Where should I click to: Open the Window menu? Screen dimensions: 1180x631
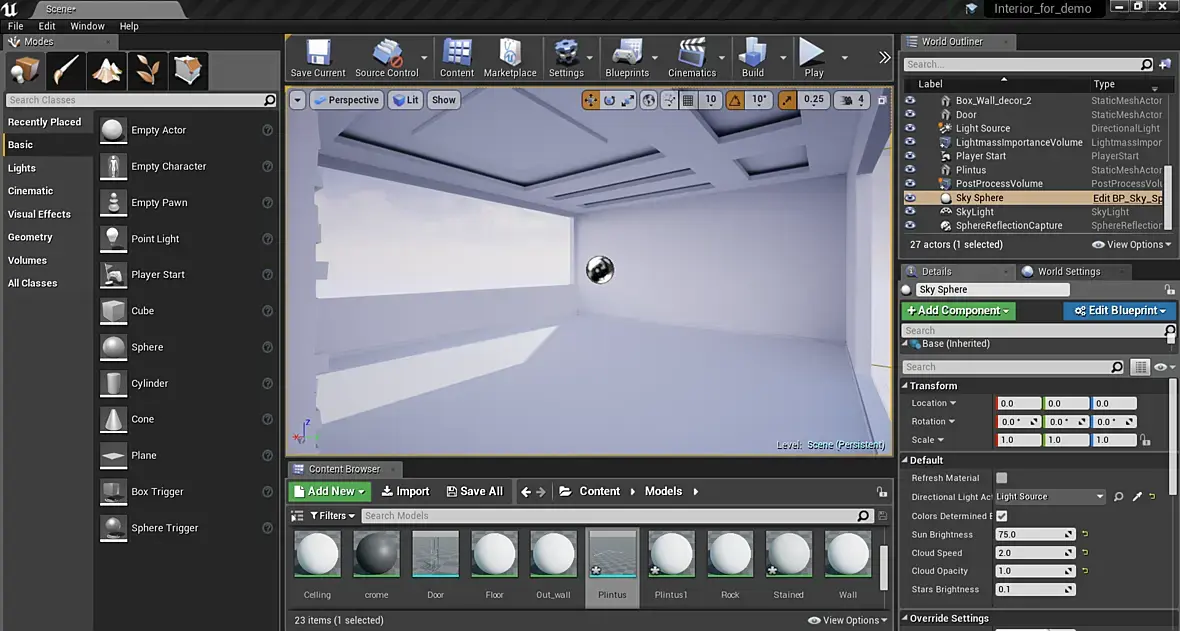click(87, 26)
